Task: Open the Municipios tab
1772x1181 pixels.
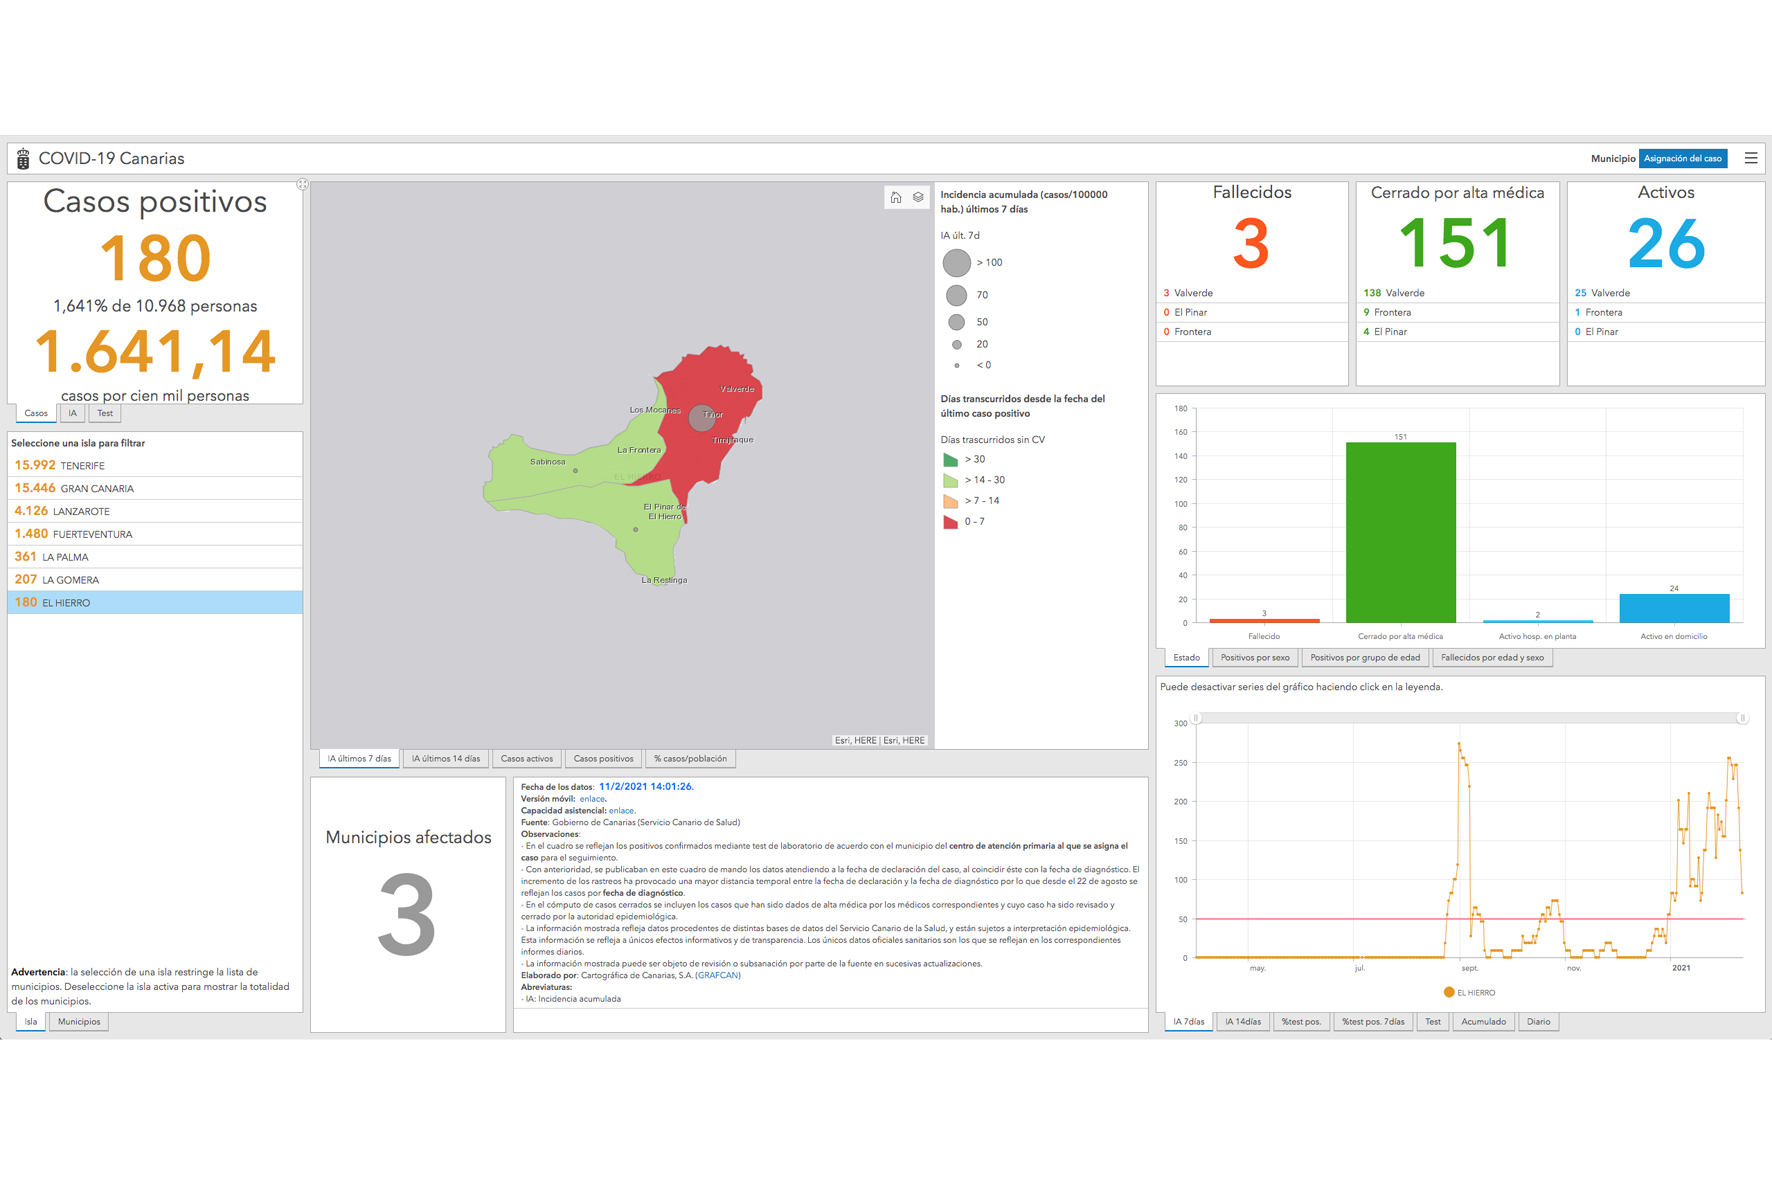Action: (x=79, y=1022)
